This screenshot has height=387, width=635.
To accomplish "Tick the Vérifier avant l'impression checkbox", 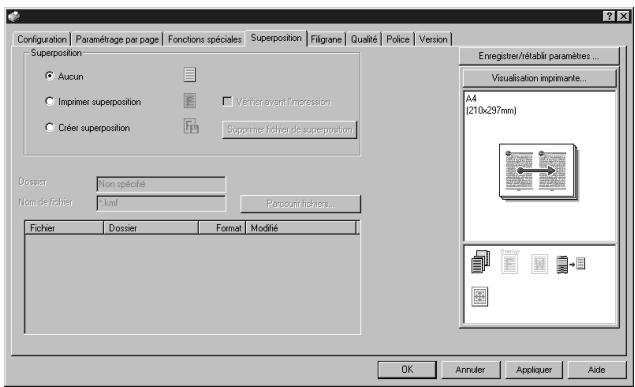I will [228, 101].
